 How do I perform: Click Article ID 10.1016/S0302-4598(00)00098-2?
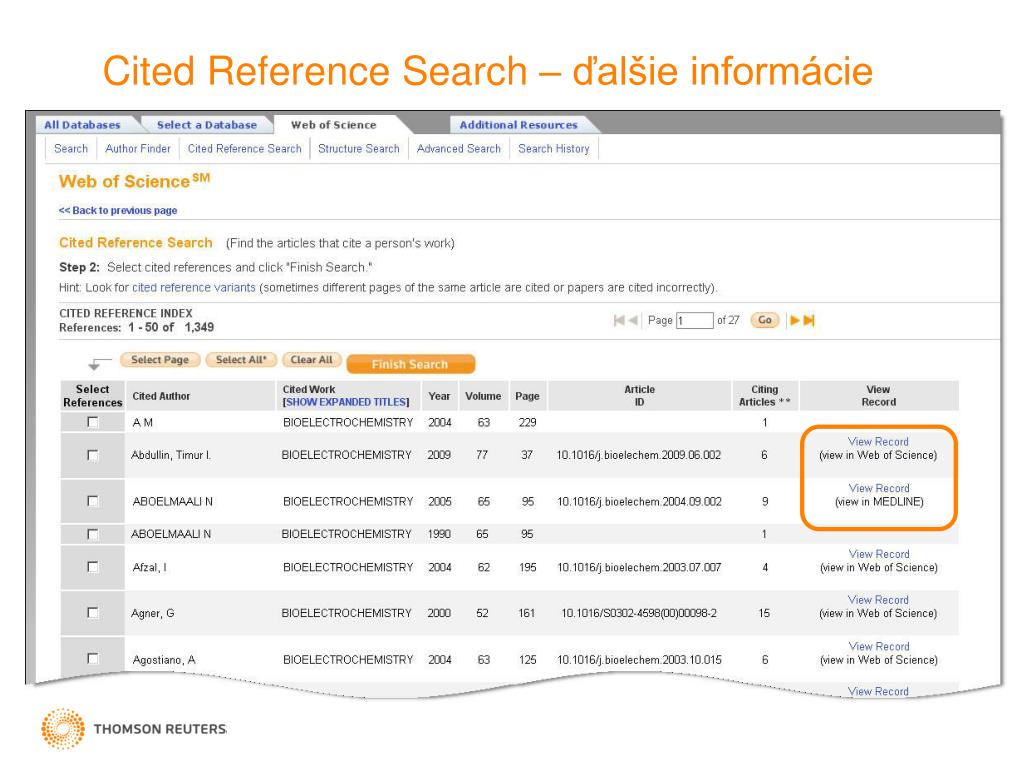pyautogui.click(x=639, y=613)
